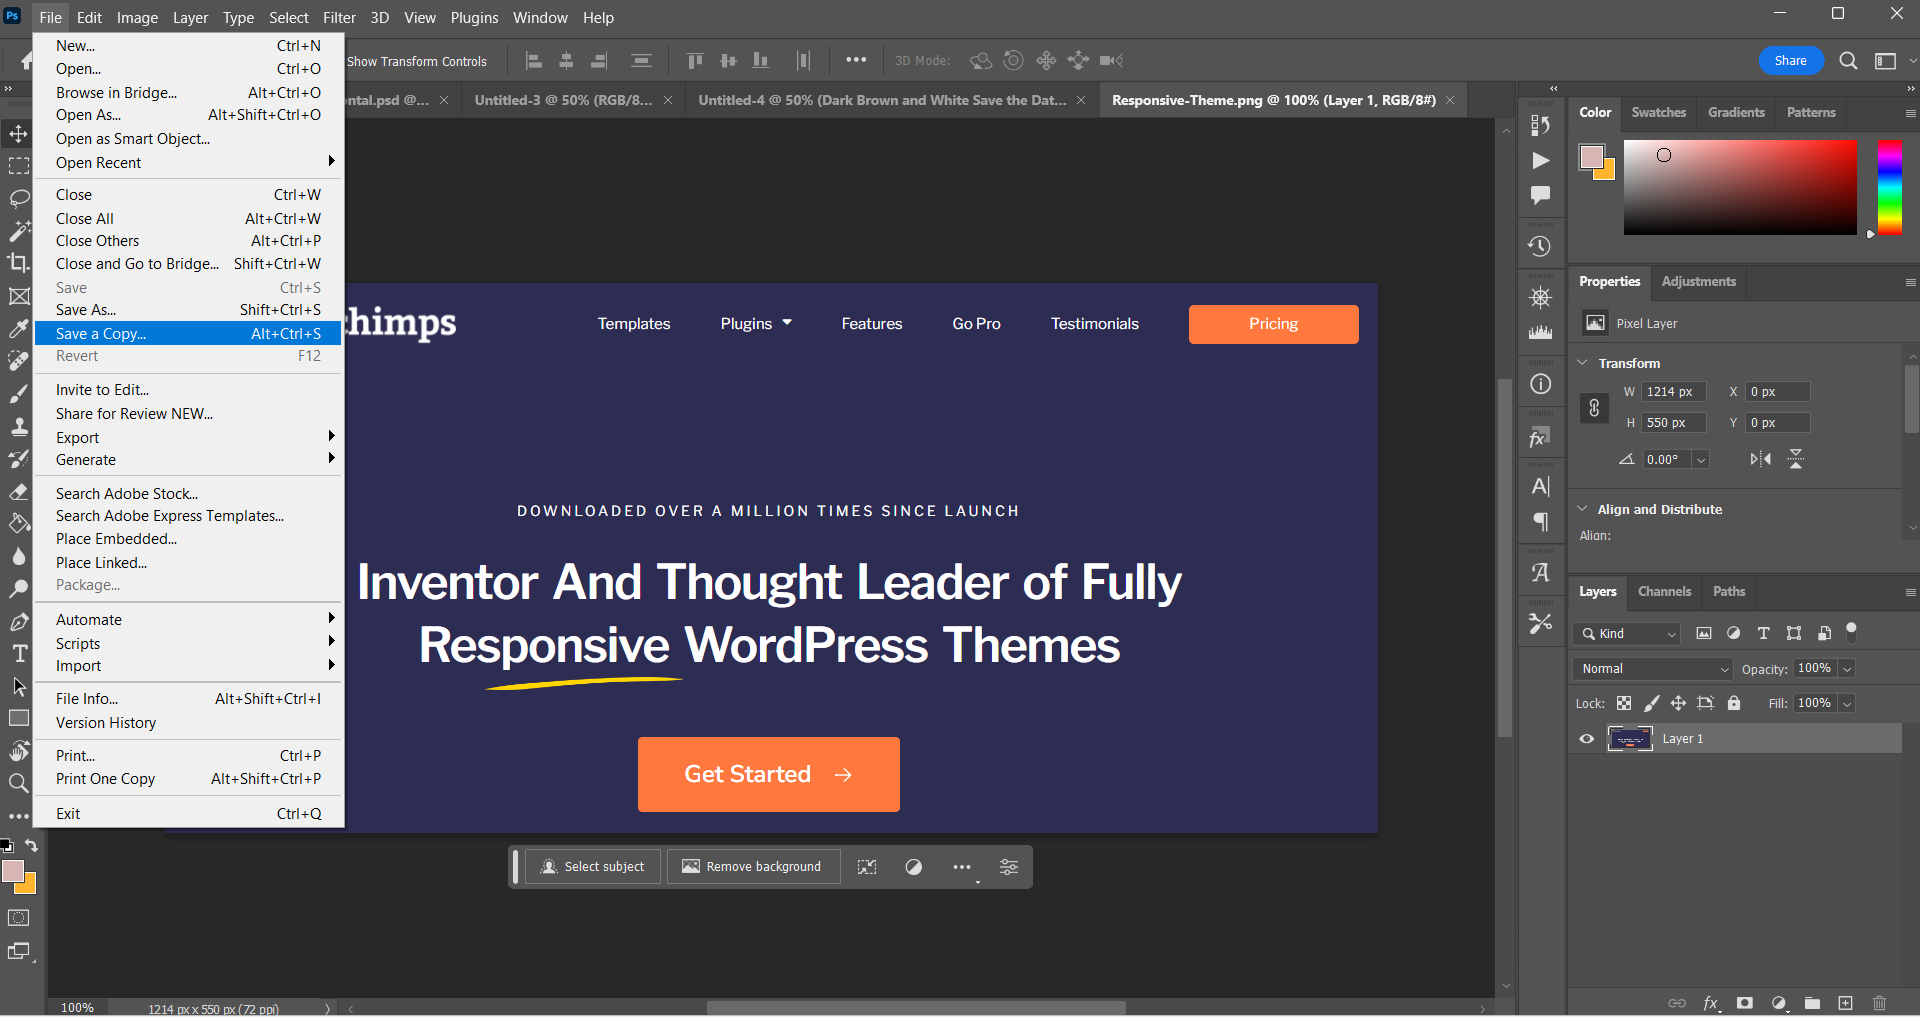1920x1017 pixels.
Task: Open the History panel icon
Action: click(x=1540, y=246)
